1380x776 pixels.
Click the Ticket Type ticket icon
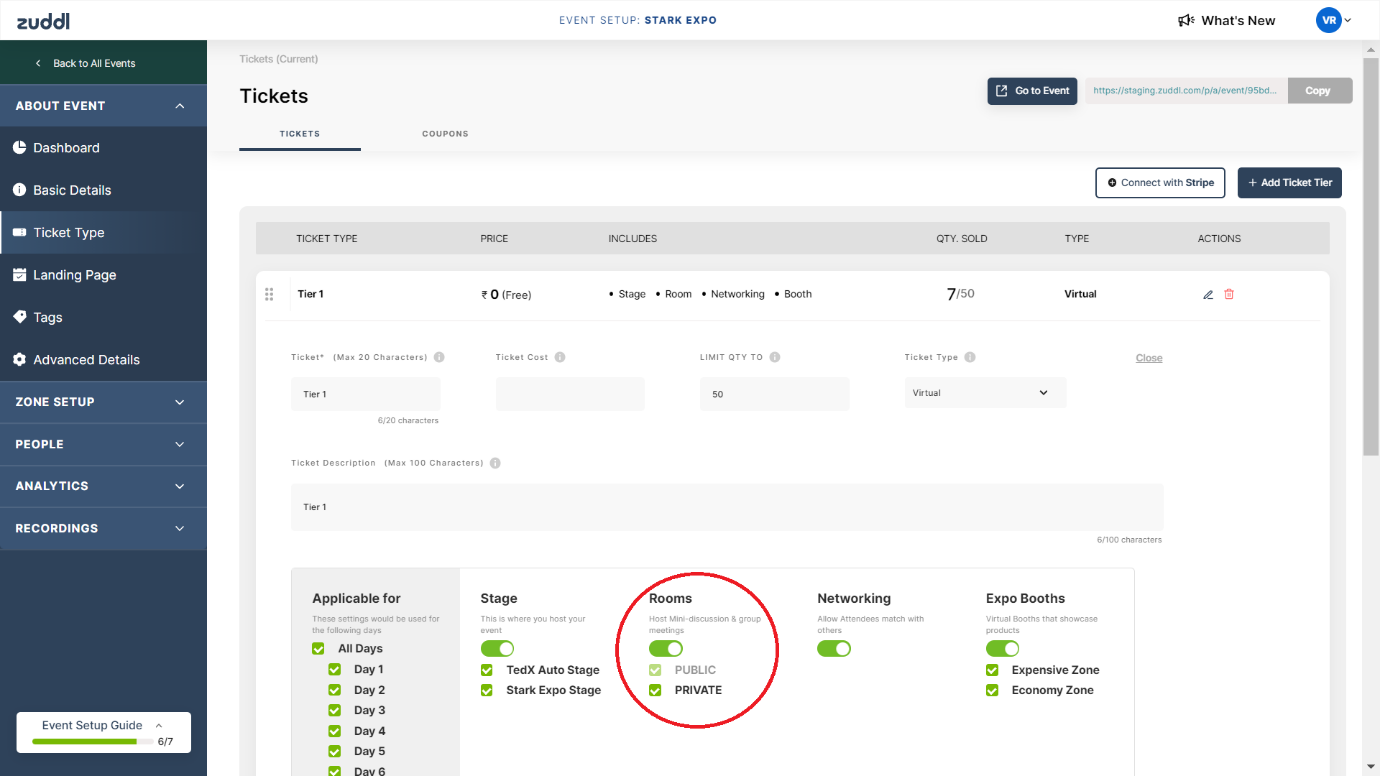(19, 233)
